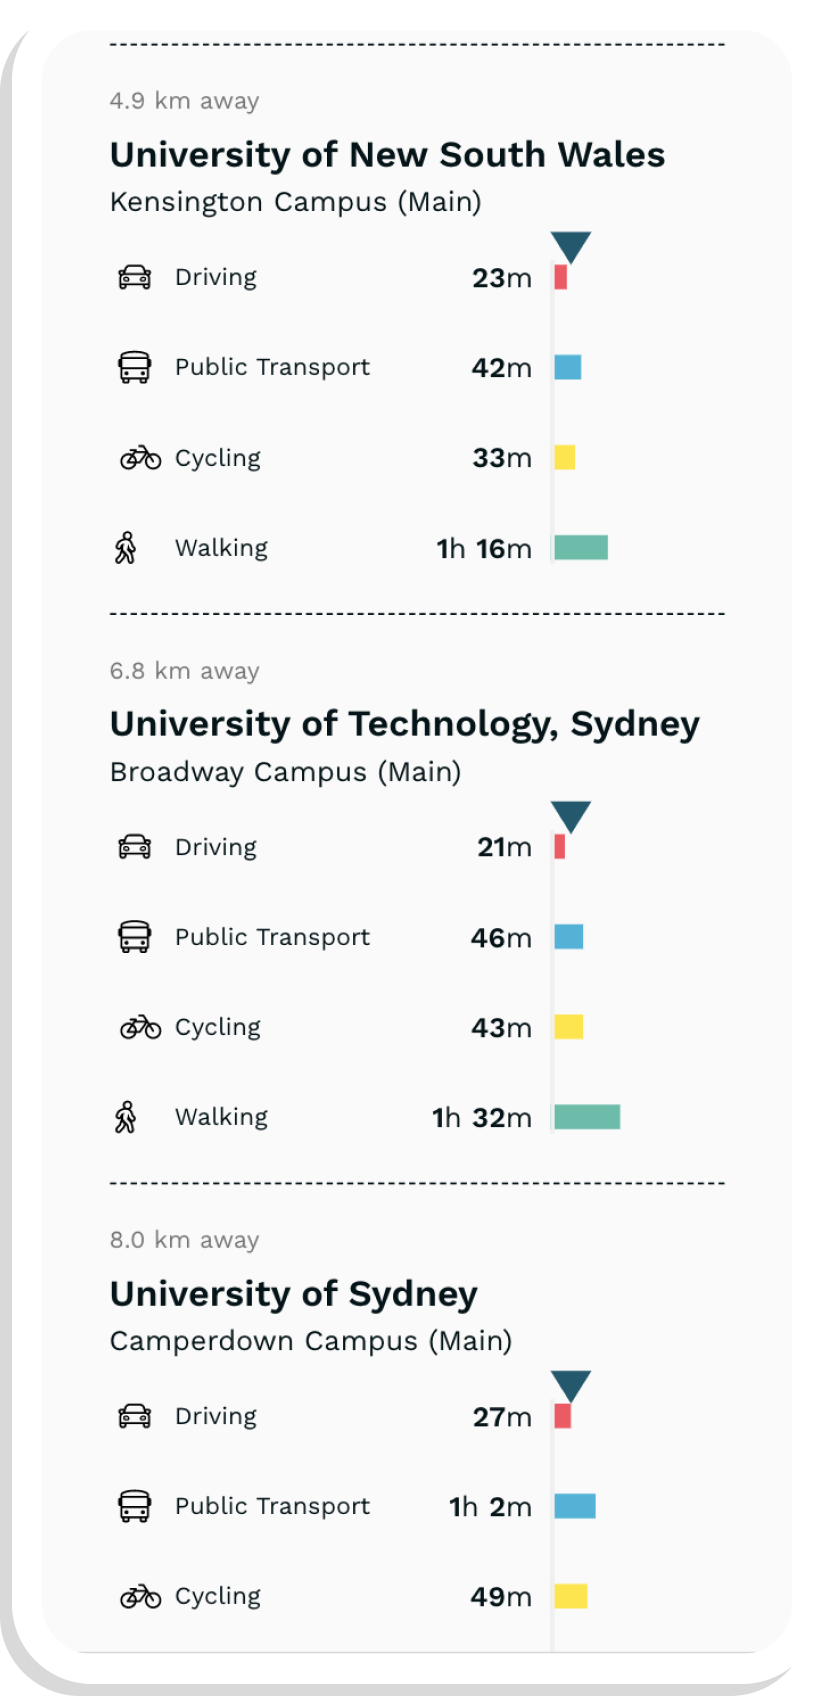This screenshot has width=822, height=1696.
Task: Click the bus icon under Camperdown Campus
Action: [135, 1506]
